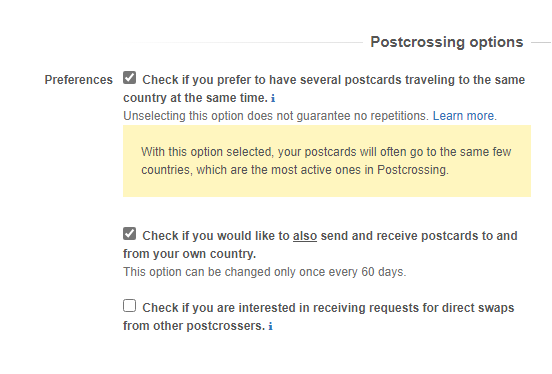Image resolution: width=552 pixels, height=374 pixels.
Task: Uncheck the several postcards same country checkbox
Action: (x=130, y=77)
